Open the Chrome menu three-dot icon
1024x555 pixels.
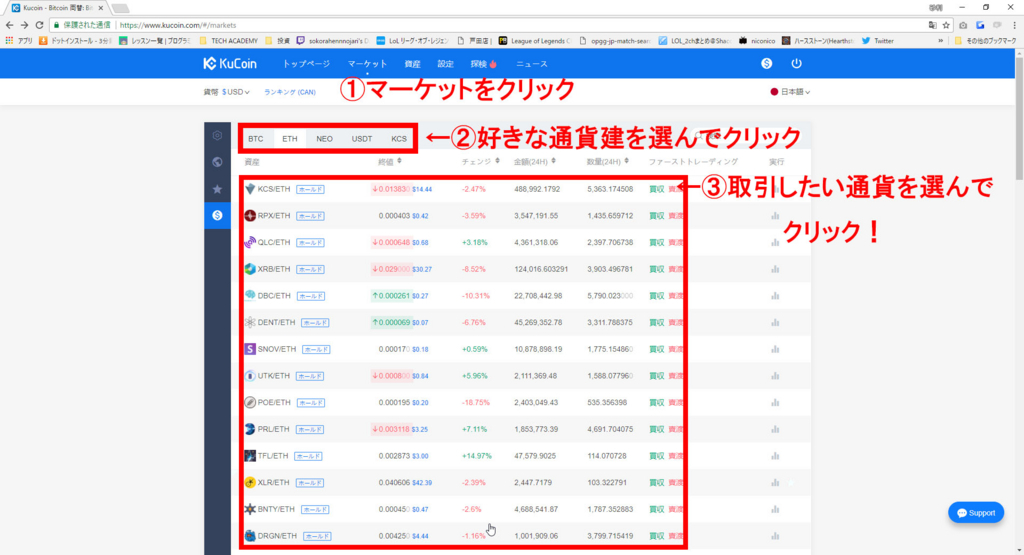click(x=1014, y=25)
